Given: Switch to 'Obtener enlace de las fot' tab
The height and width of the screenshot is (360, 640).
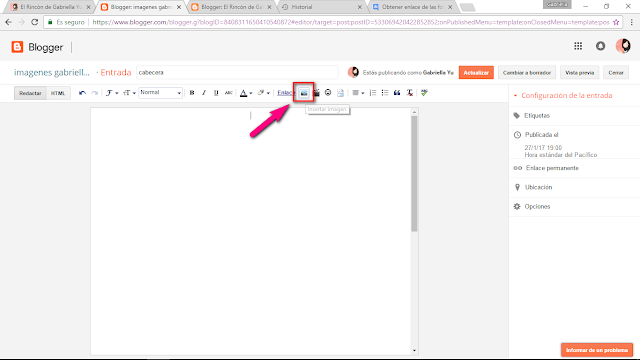Looking at the screenshot, I should click(413, 7).
